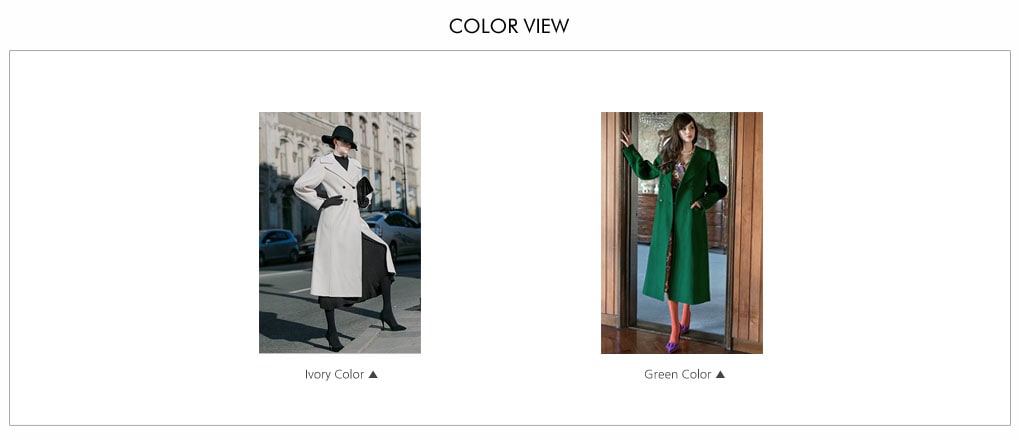Click the green coat's wide lapel
The image size is (1020, 439).
tap(693, 170)
